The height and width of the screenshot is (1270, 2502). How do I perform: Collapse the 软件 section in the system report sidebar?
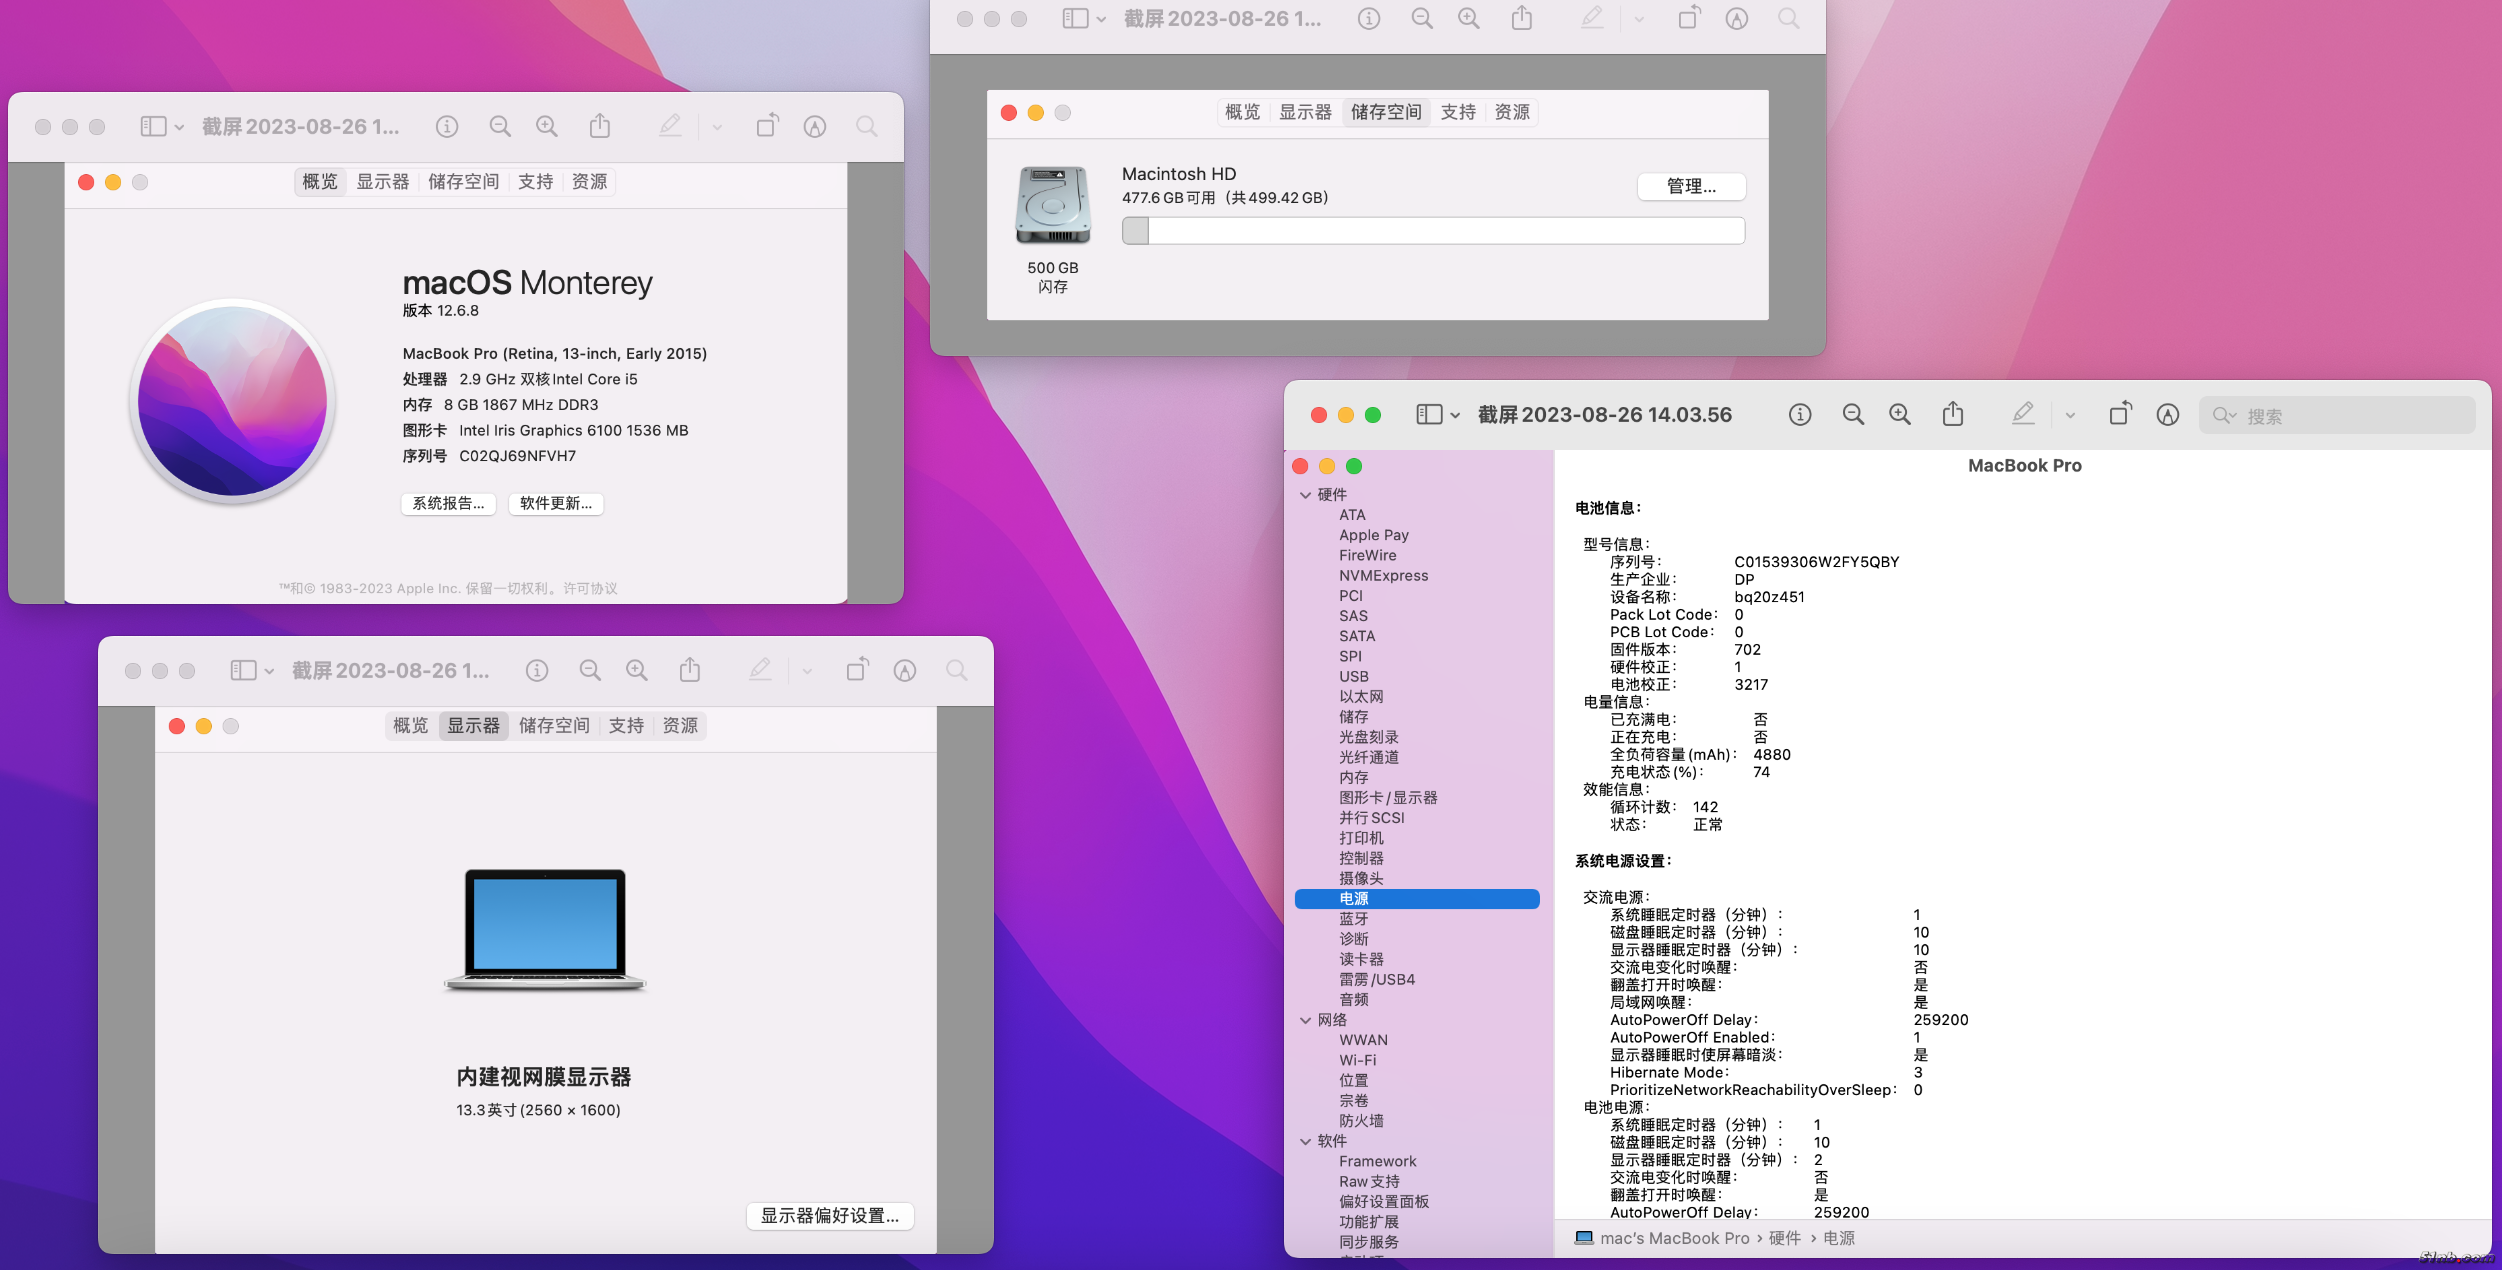click(1305, 1141)
